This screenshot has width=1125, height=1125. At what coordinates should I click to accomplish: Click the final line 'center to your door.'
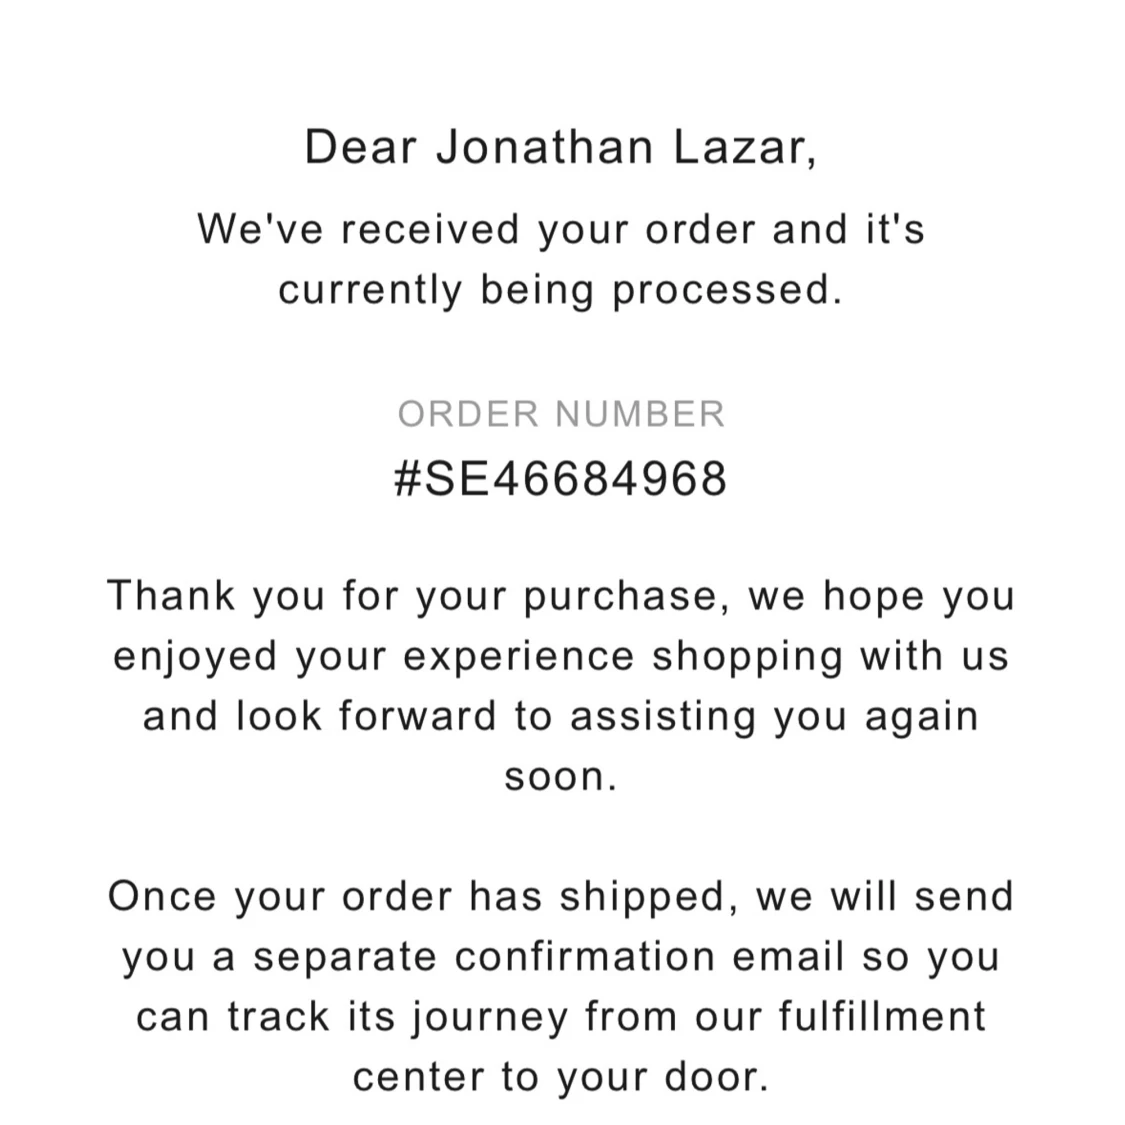561,1077
